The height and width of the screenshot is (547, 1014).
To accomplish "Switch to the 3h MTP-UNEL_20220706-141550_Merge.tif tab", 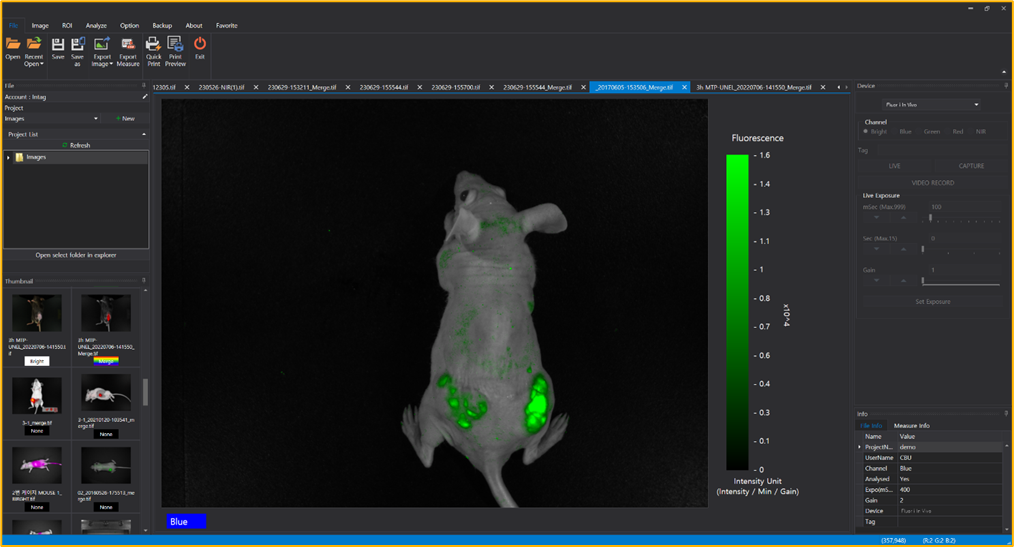I will point(753,87).
